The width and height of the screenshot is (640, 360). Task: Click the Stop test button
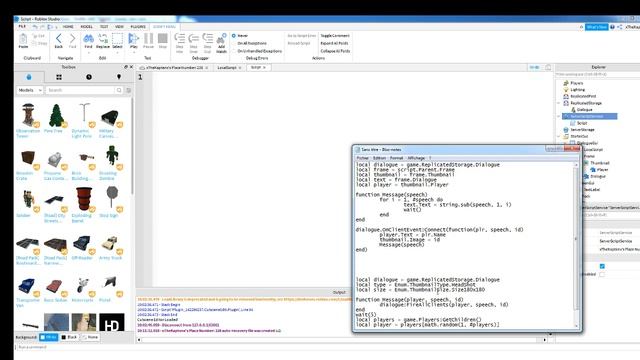click(162, 39)
